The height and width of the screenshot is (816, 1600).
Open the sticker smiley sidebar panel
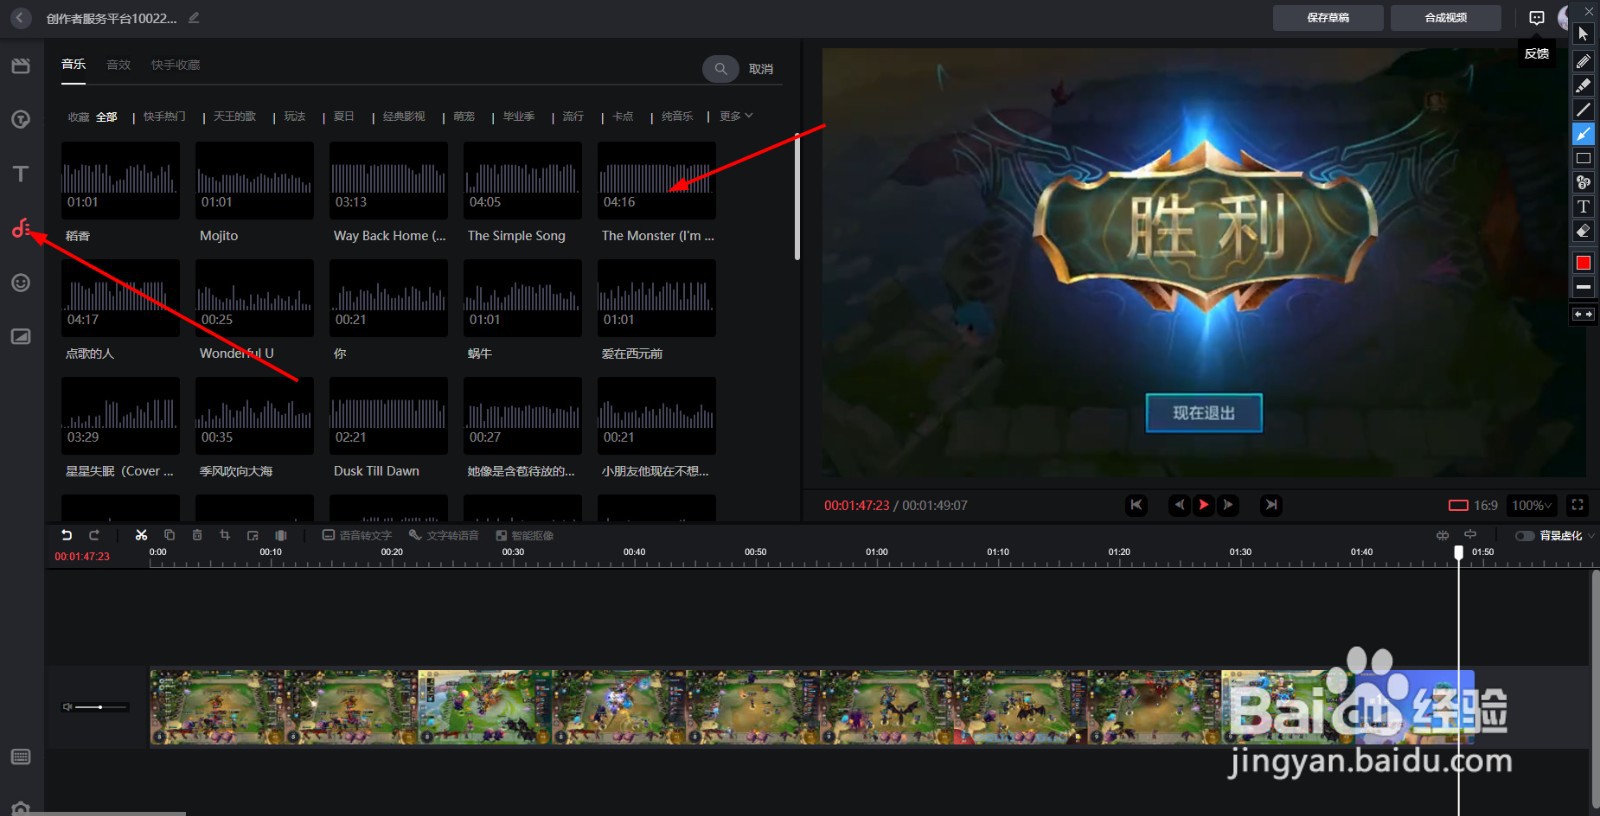click(x=21, y=283)
